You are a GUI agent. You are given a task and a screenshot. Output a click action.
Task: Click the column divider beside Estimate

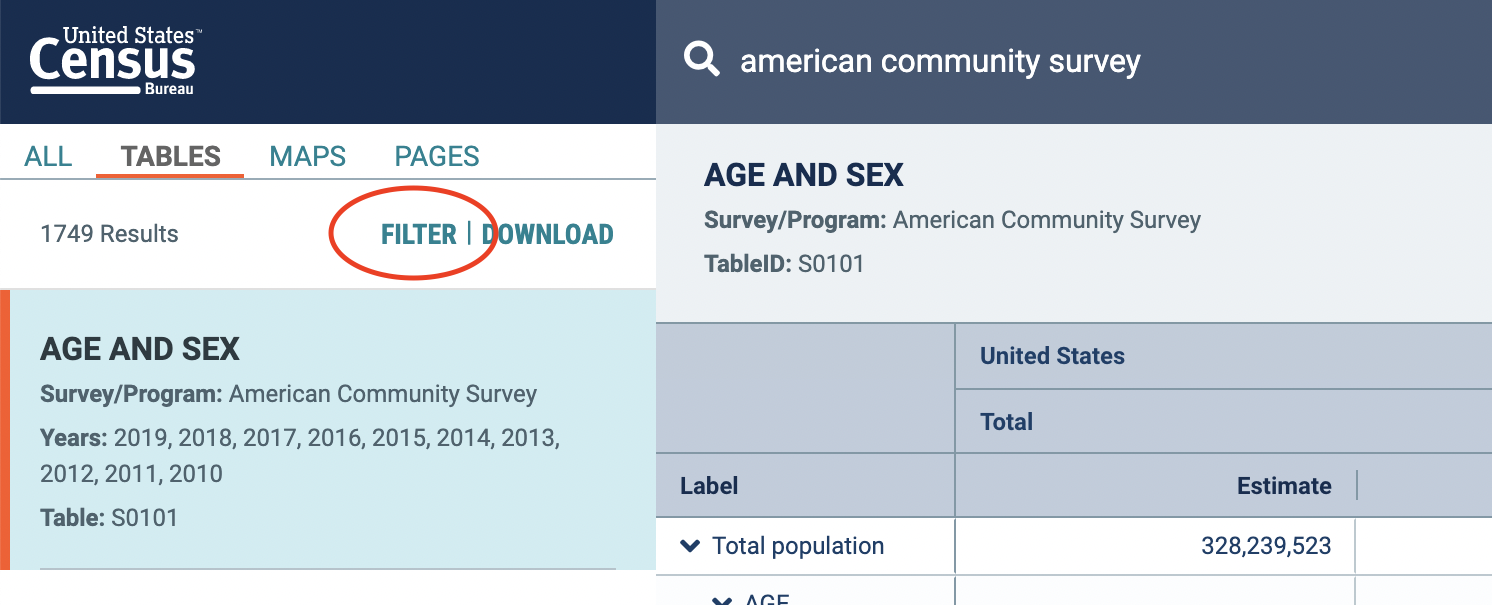point(1357,486)
